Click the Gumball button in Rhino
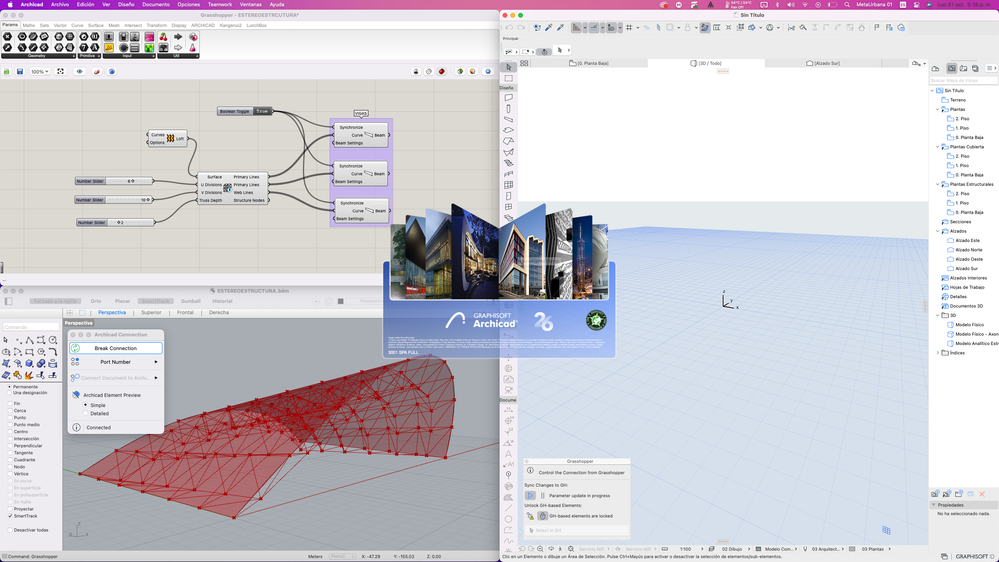 pos(190,301)
